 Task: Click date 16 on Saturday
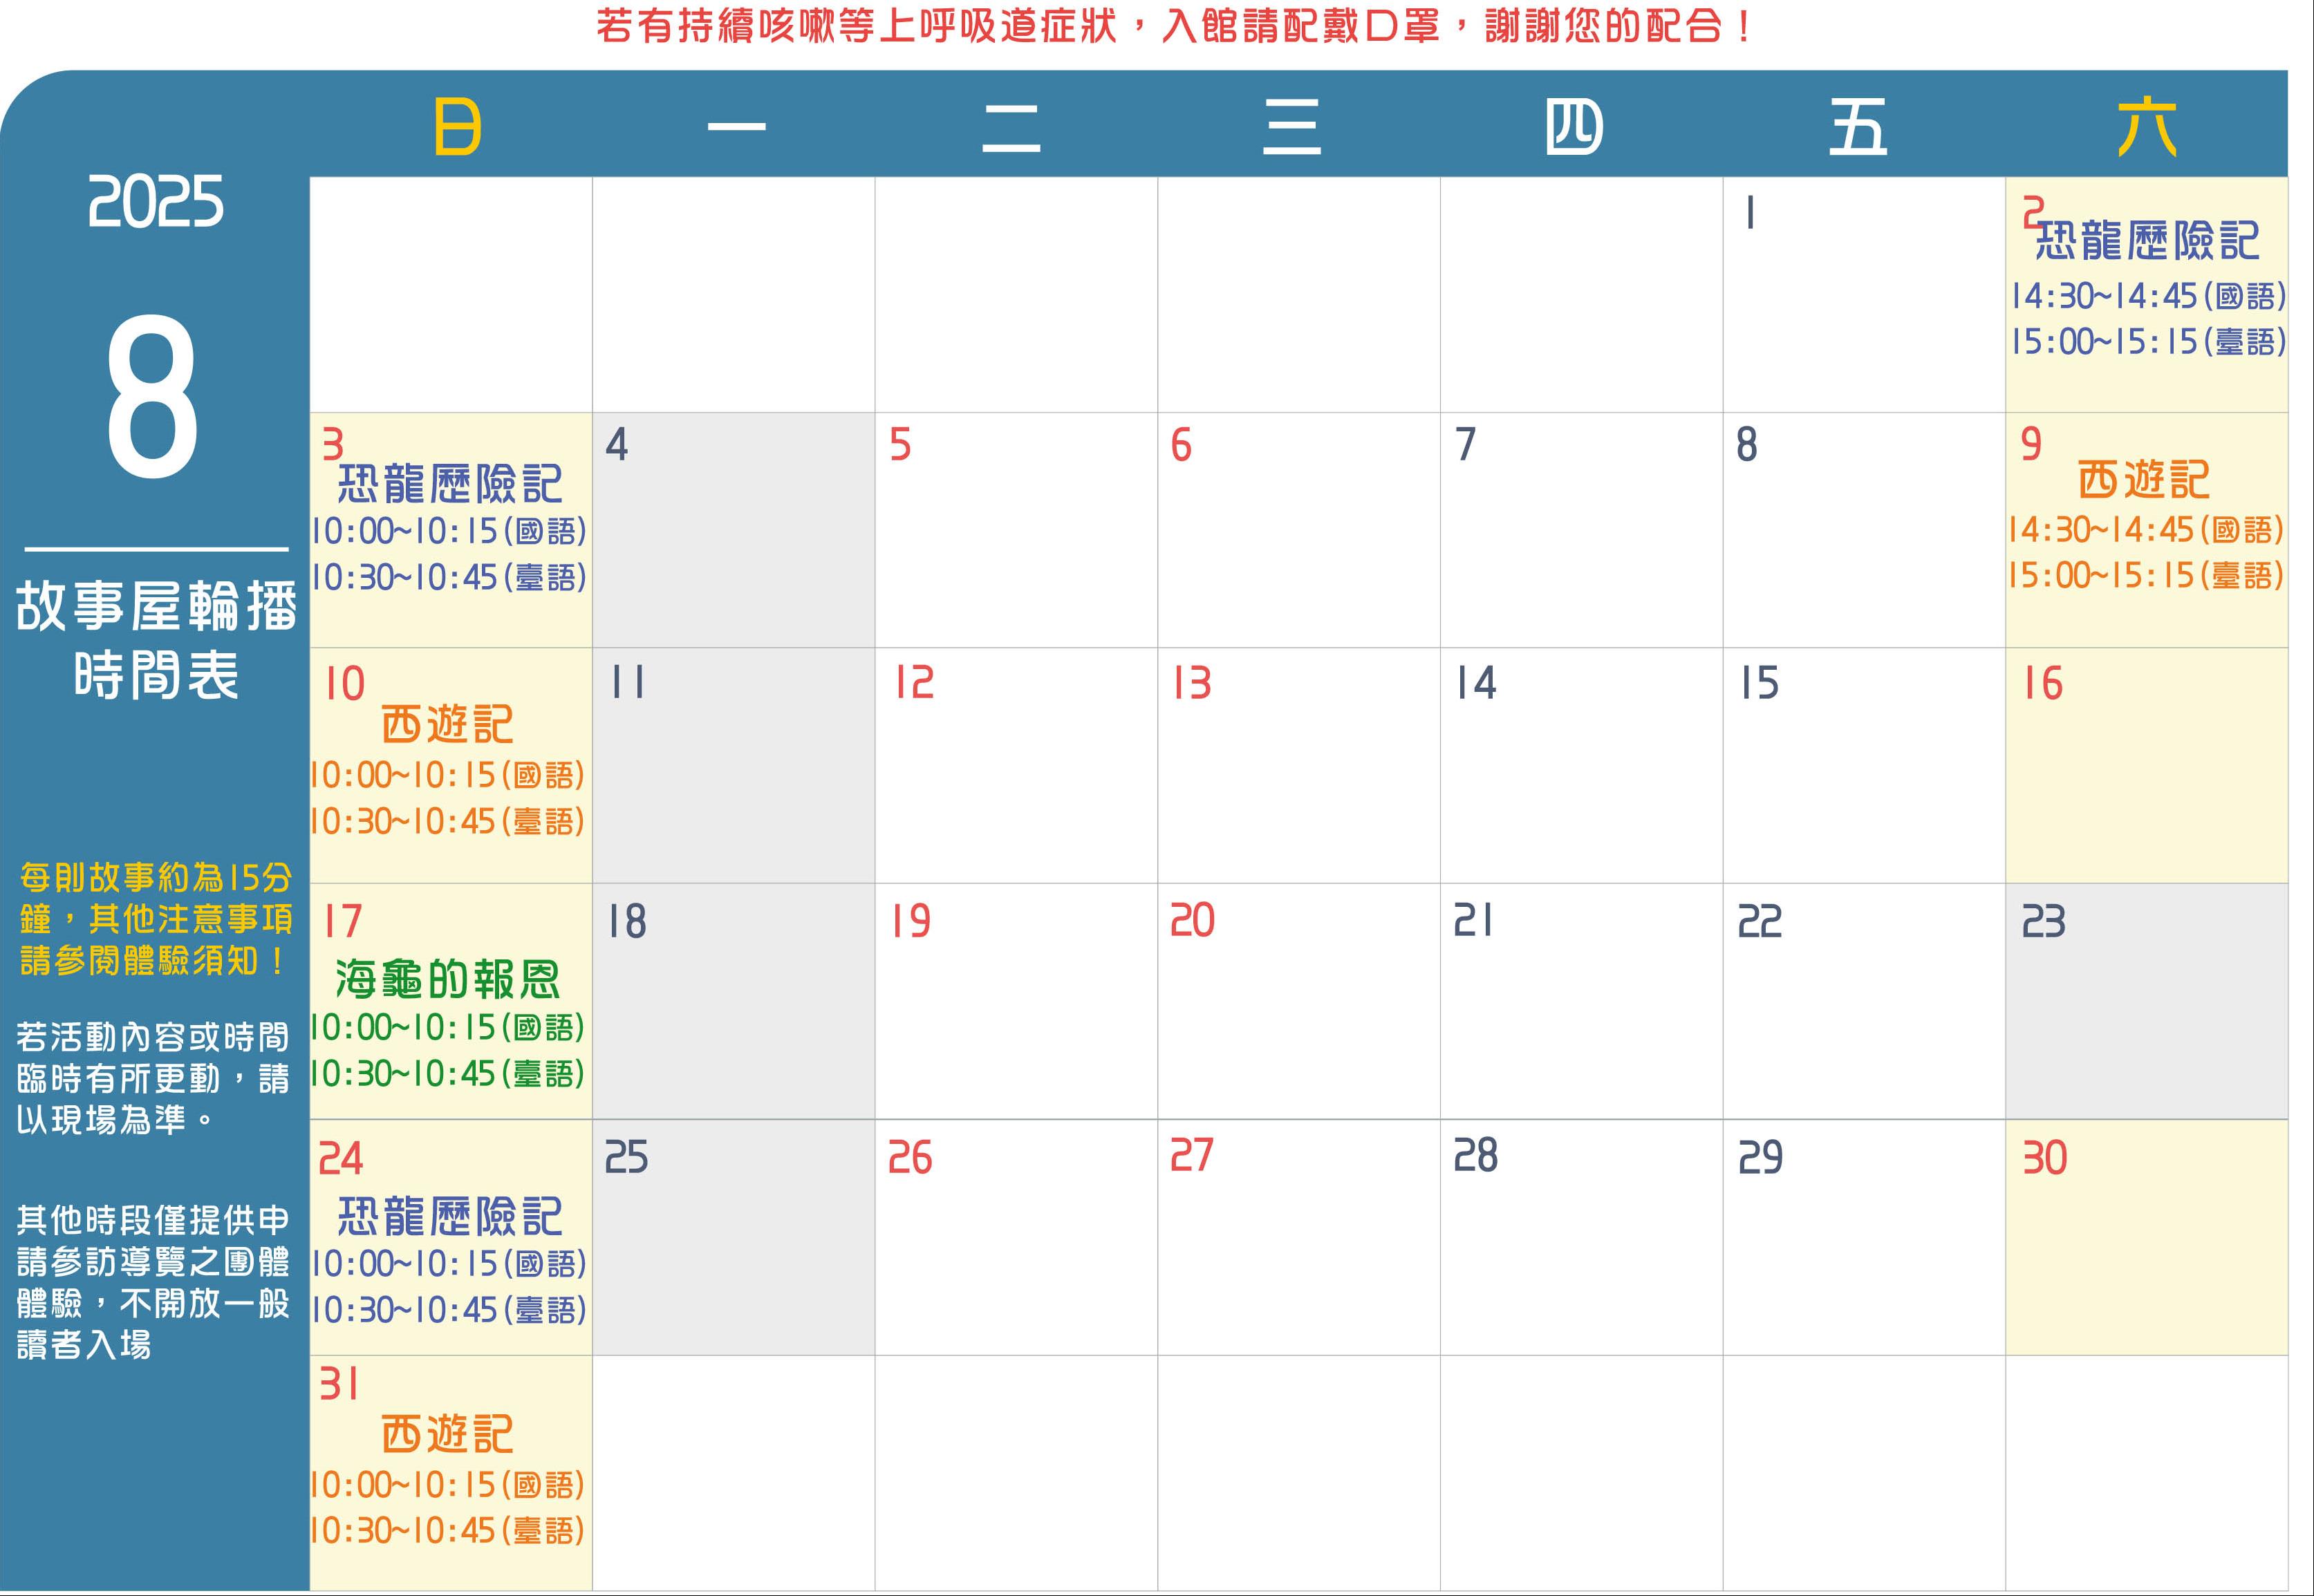pos(2043,683)
